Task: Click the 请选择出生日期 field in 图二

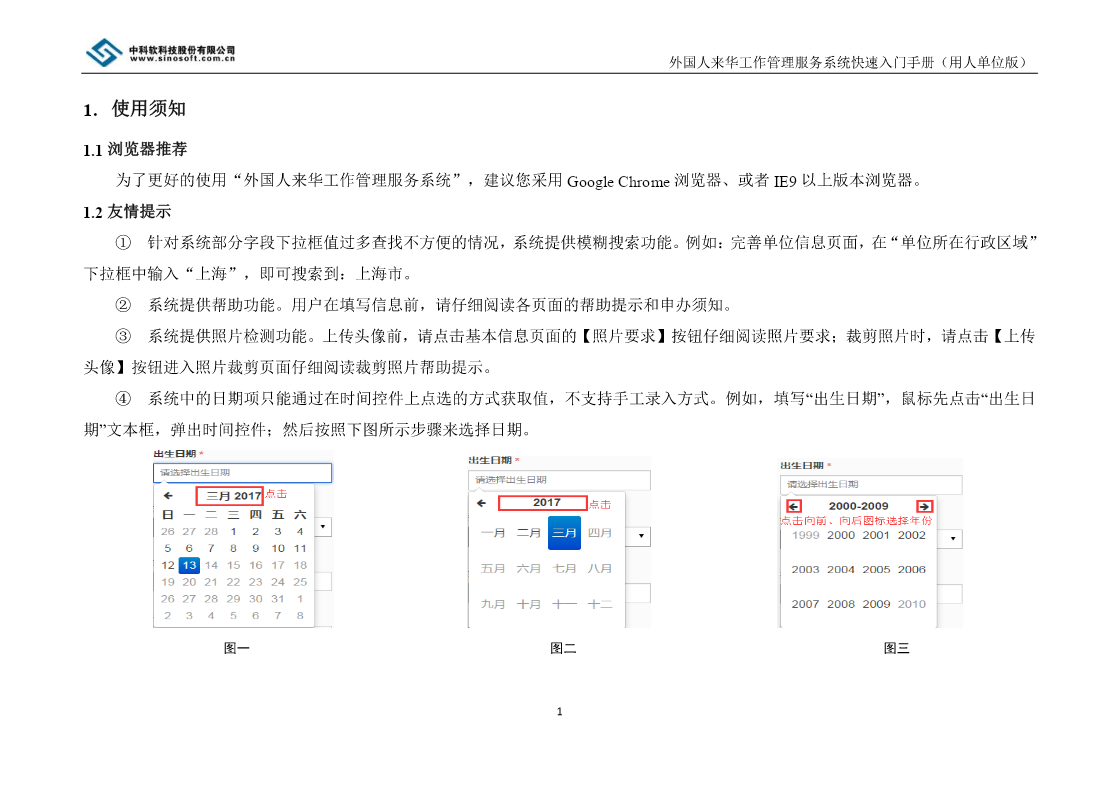Action: [x=559, y=480]
